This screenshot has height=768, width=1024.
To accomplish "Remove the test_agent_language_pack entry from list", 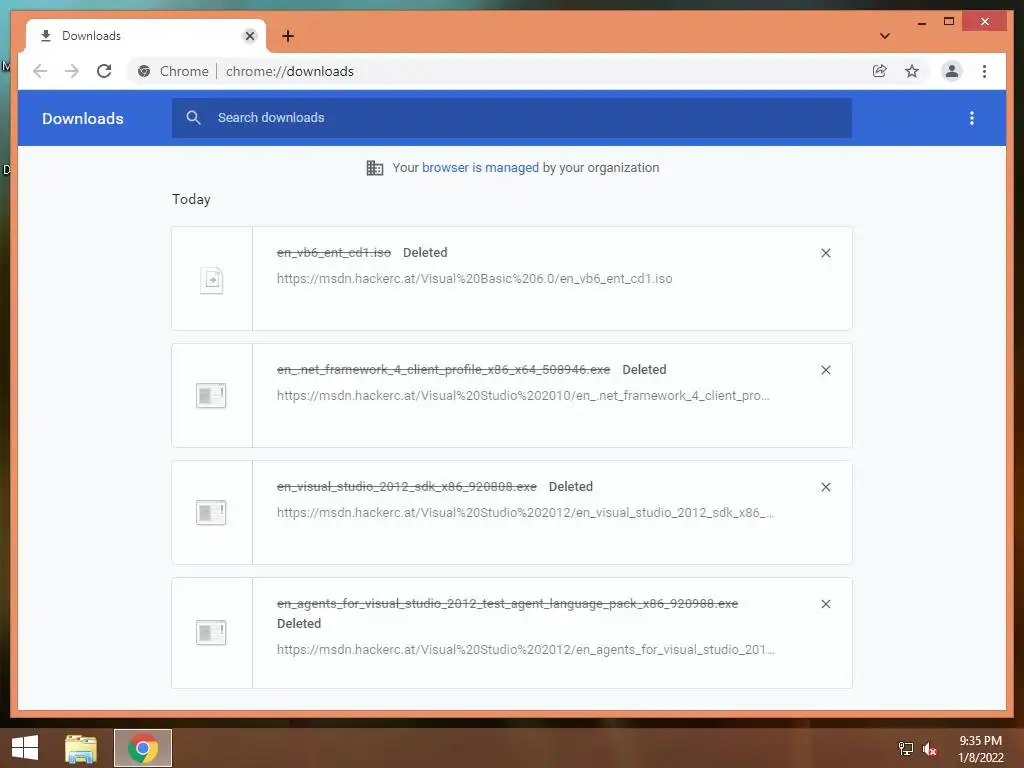I will pos(825,604).
